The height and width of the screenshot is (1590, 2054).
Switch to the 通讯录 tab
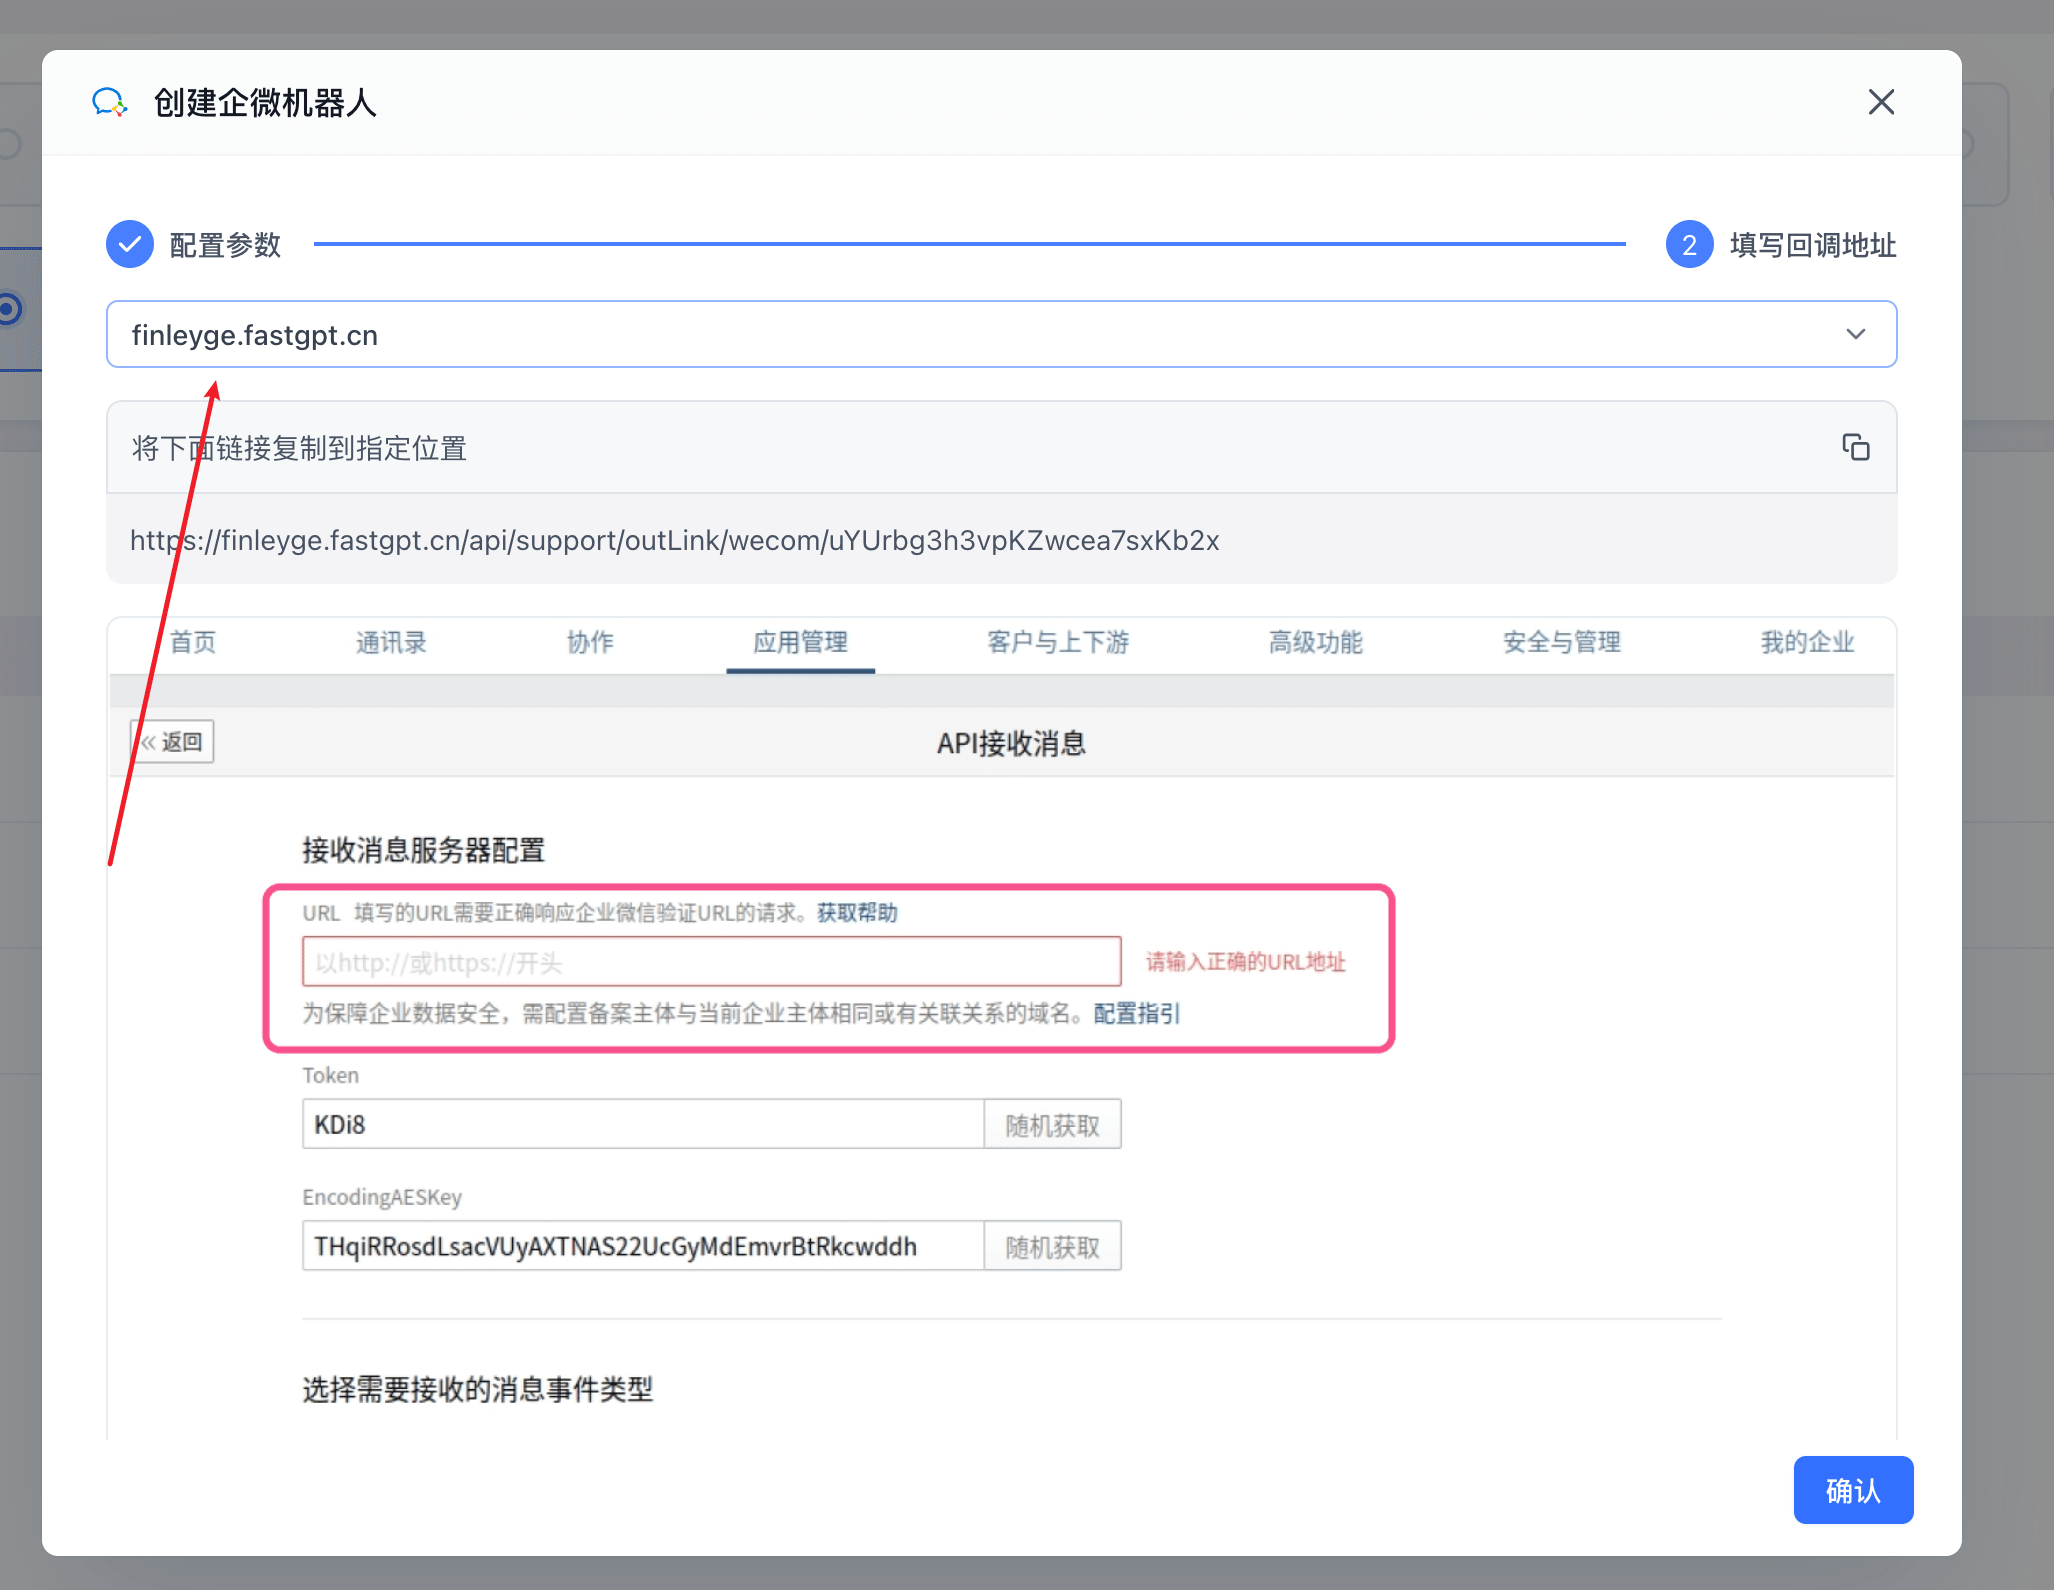point(390,643)
